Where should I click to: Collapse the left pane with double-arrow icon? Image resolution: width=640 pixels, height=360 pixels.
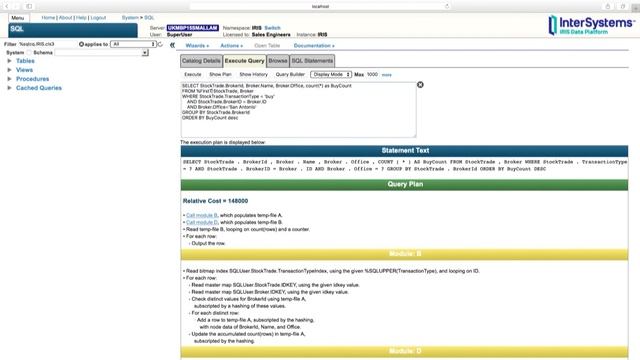(x=172, y=45)
